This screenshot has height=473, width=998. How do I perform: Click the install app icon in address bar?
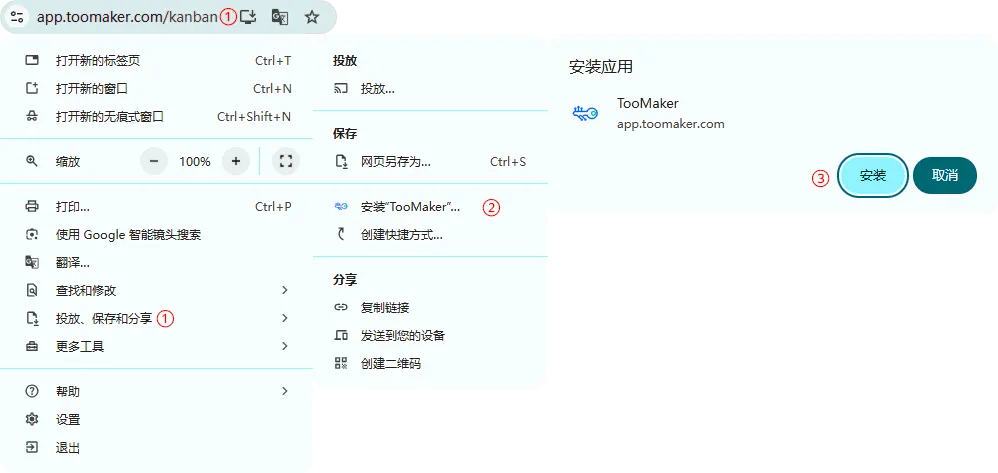tap(248, 17)
